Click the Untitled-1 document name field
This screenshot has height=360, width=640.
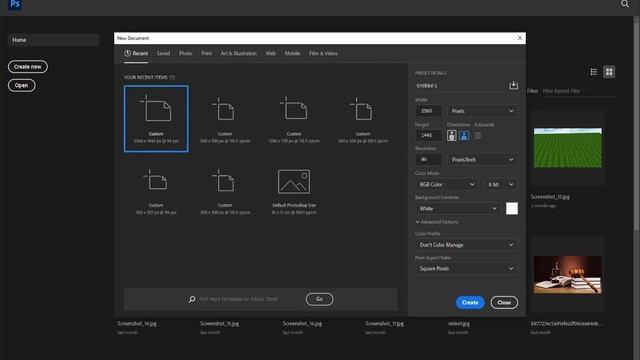(460, 85)
